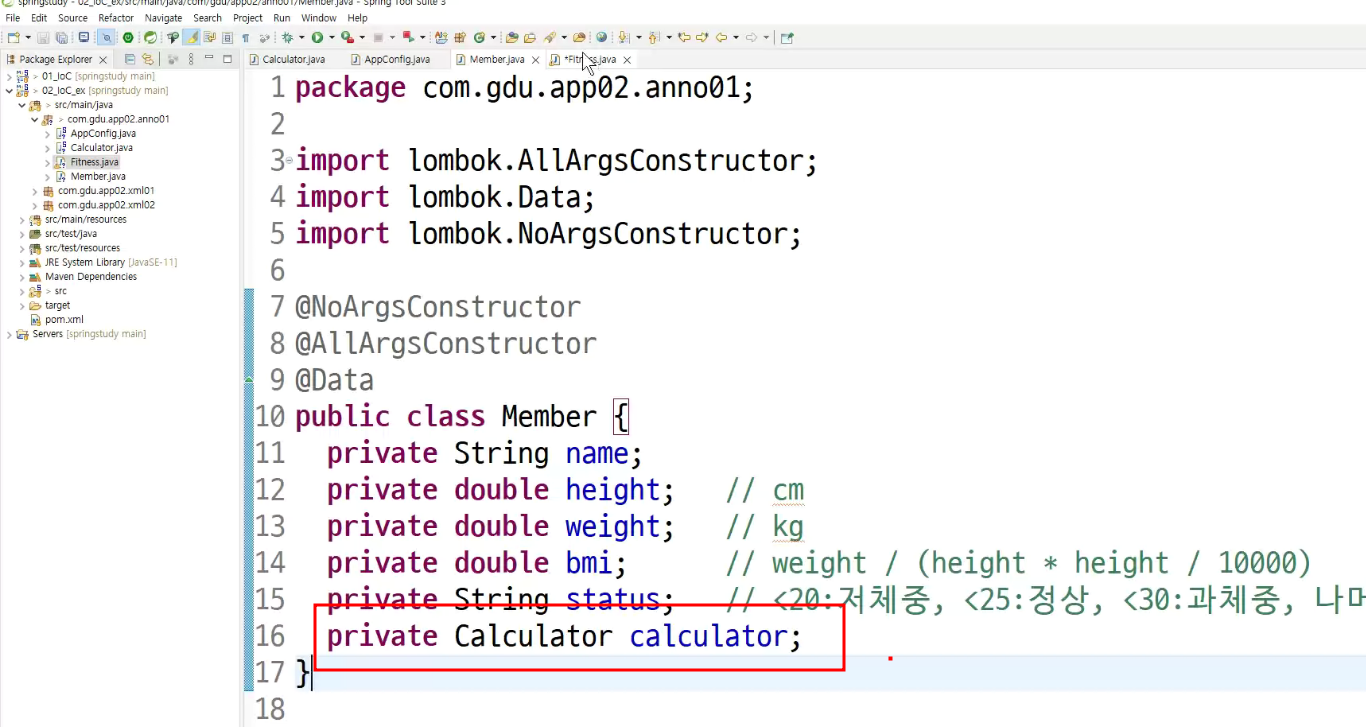Open the File menu
Image resolution: width=1366 pixels, height=727 pixels.
(13, 18)
